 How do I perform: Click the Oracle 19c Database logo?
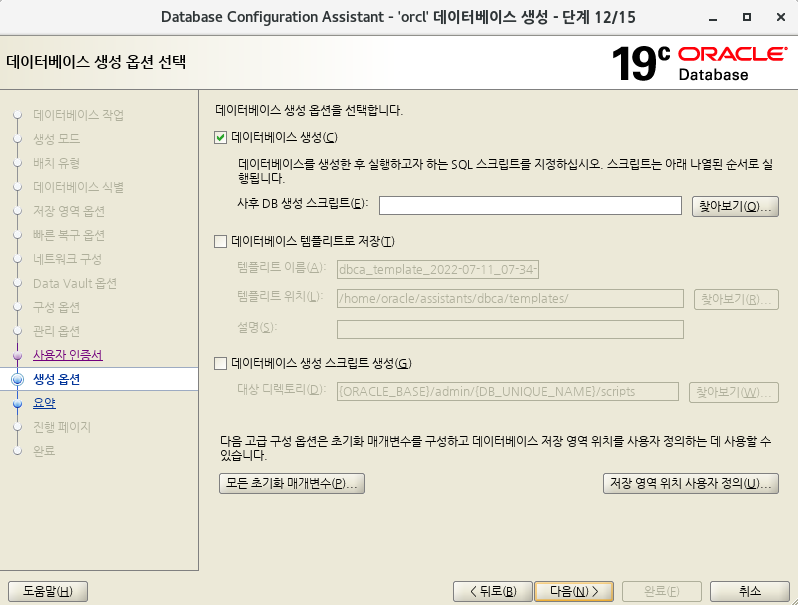tap(700, 64)
